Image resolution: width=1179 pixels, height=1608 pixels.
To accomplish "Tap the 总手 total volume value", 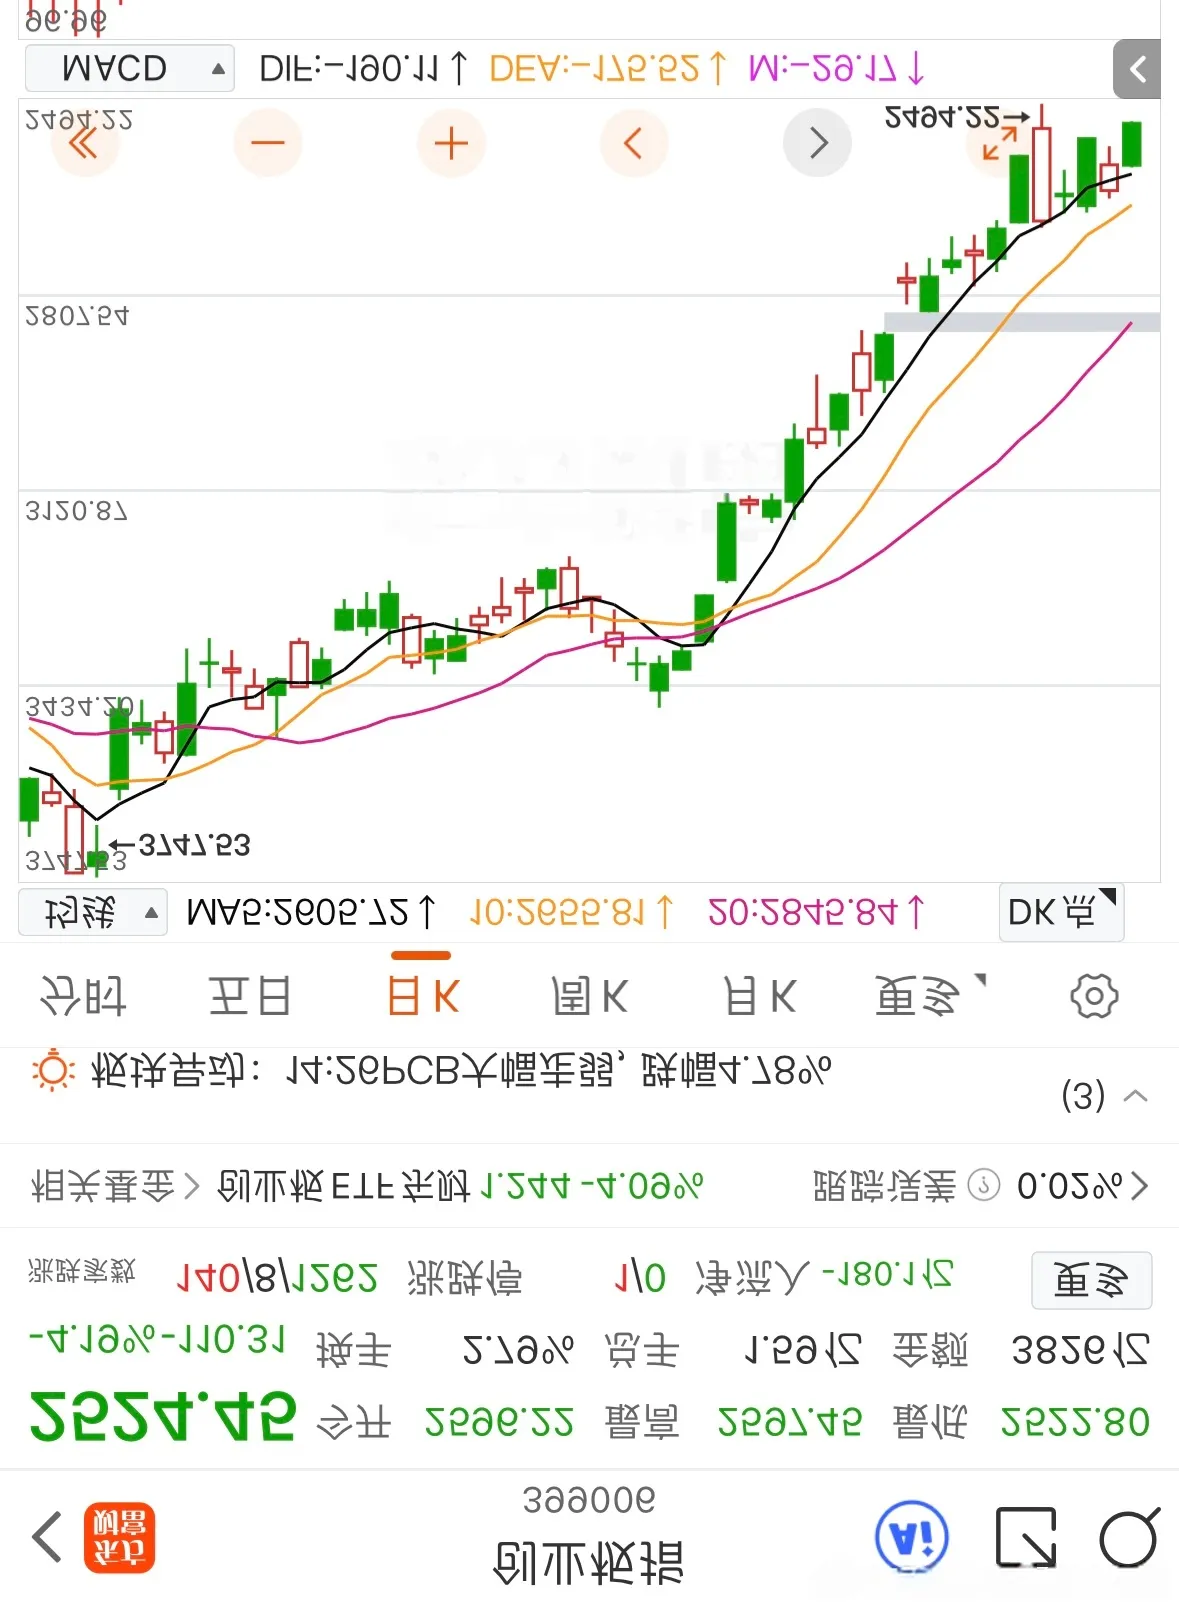I will (803, 1351).
